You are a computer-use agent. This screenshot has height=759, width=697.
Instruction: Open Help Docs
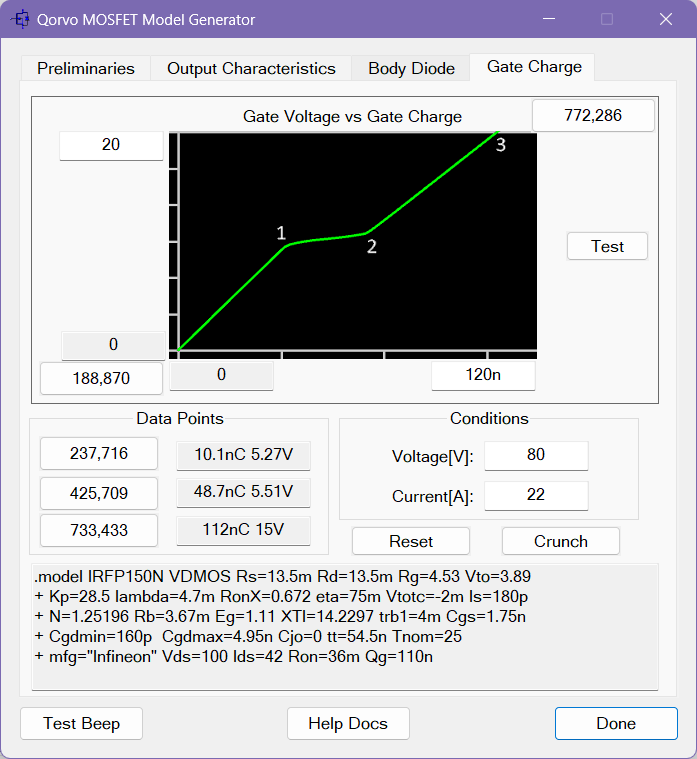(347, 723)
